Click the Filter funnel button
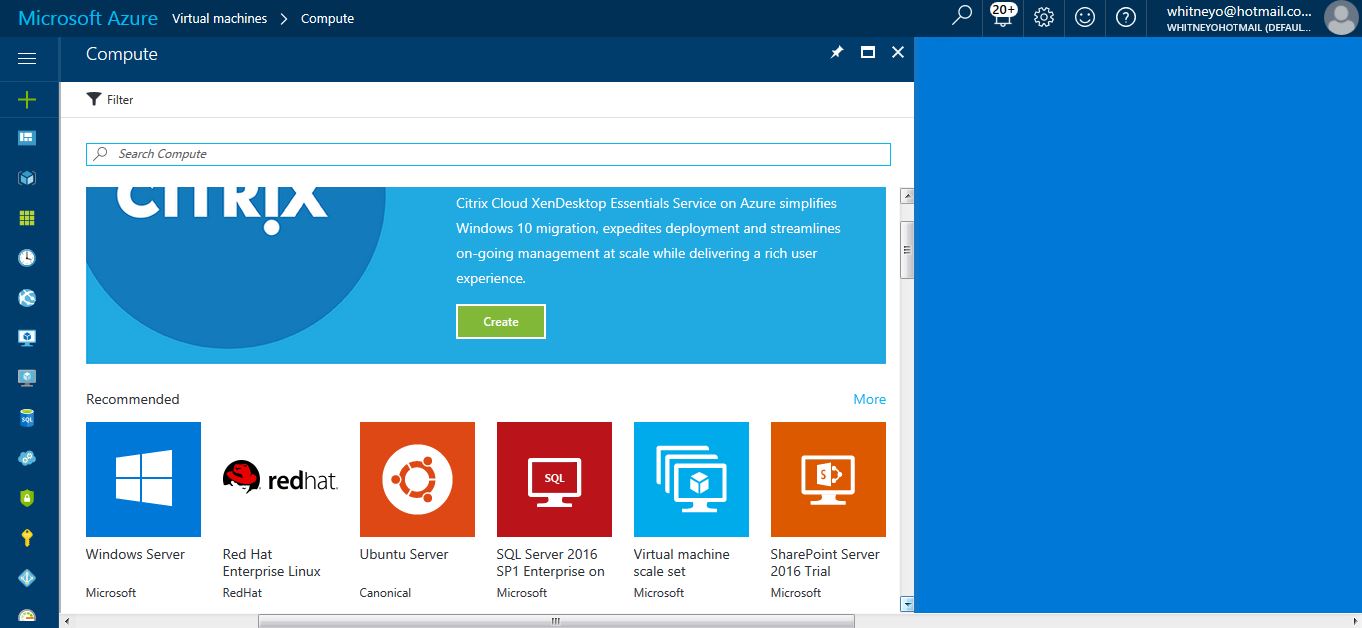The image size is (1362, 628). (110, 99)
